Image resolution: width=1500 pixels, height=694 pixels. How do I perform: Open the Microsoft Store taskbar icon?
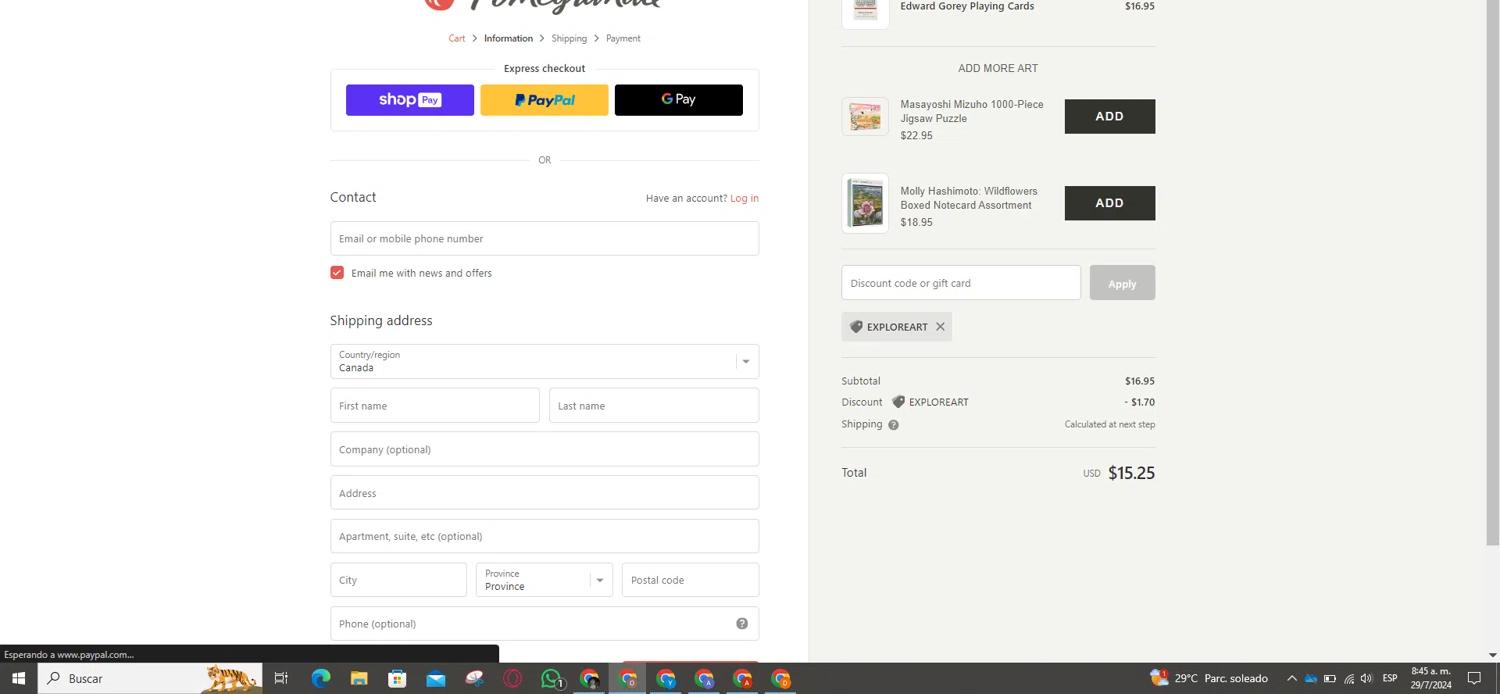(397, 679)
